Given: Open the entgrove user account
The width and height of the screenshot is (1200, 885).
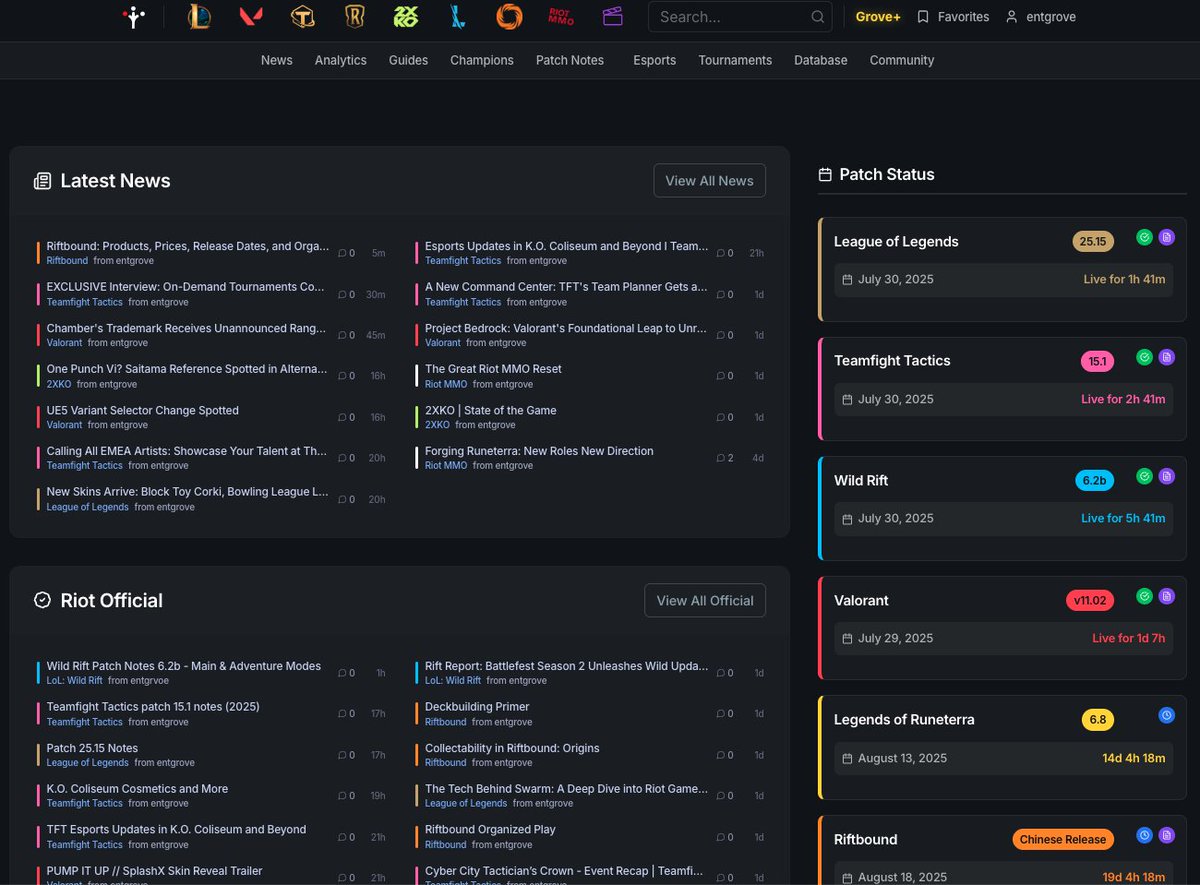Looking at the screenshot, I should click(x=1041, y=17).
